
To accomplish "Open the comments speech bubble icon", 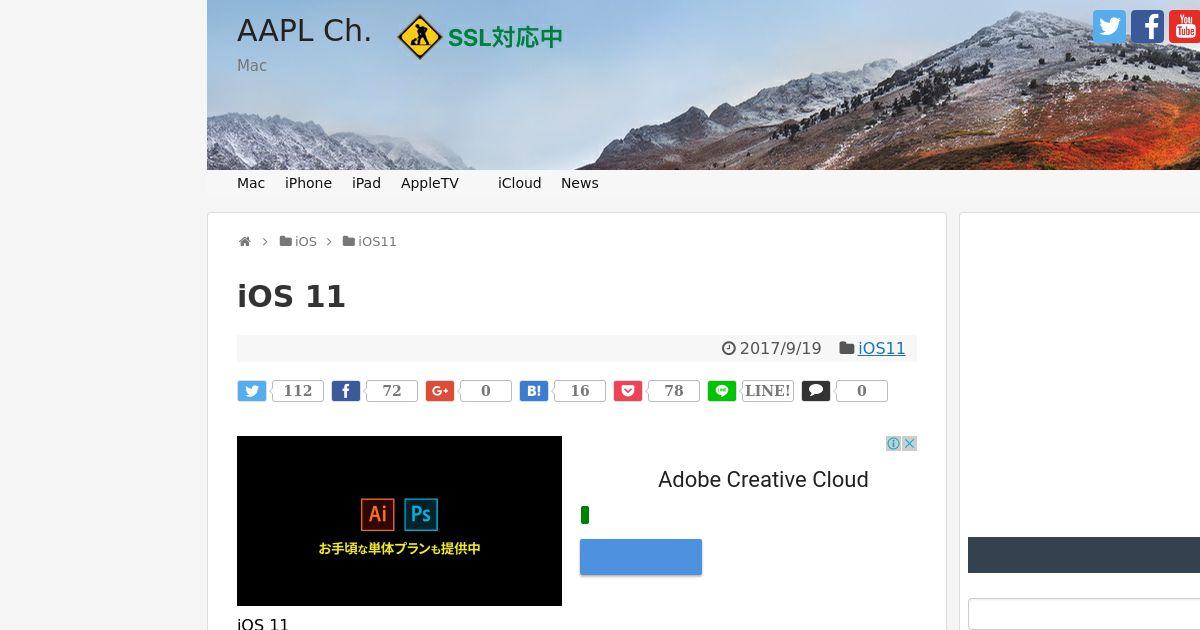I will coord(816,391).
